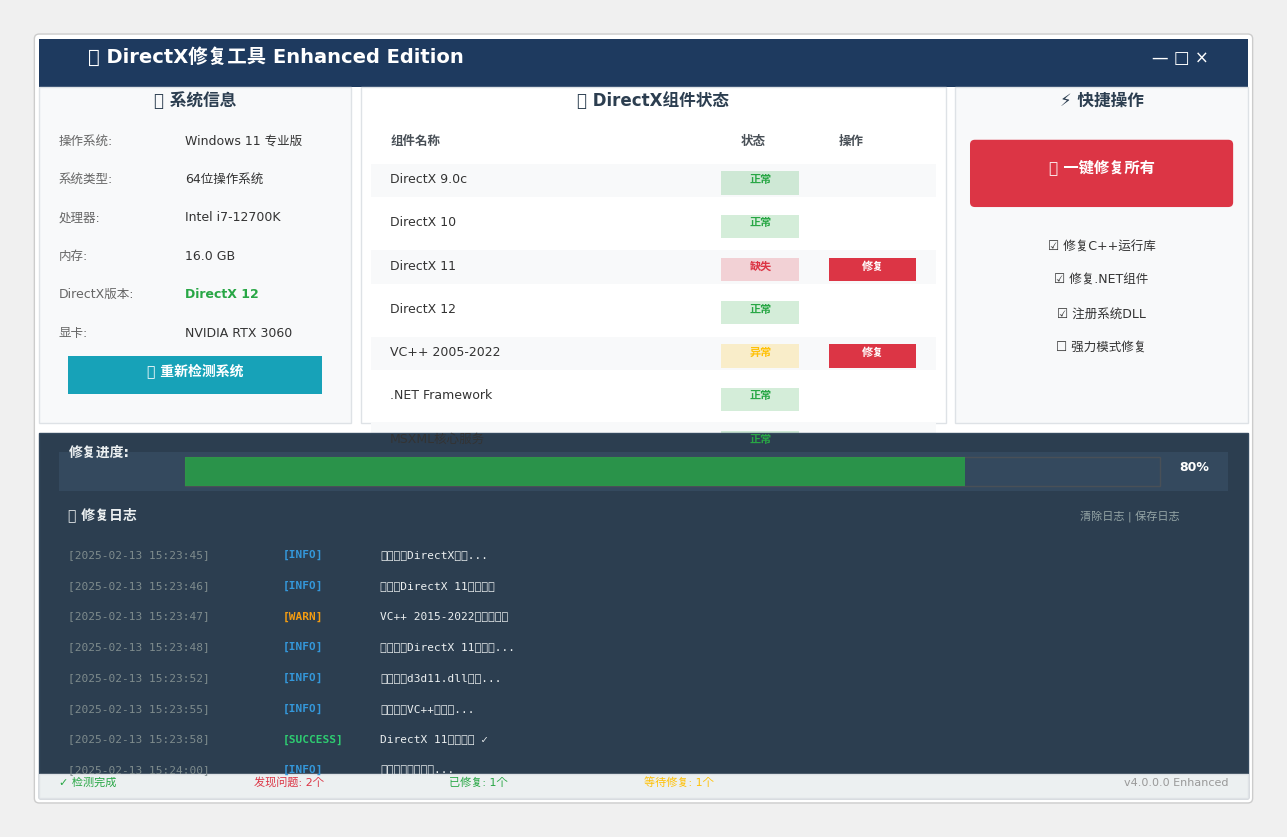Click 修复 in the VC++ 2005-2022 row
Image resolution: width=1287 pixels, height=837 pixels.
click(872, 355)
